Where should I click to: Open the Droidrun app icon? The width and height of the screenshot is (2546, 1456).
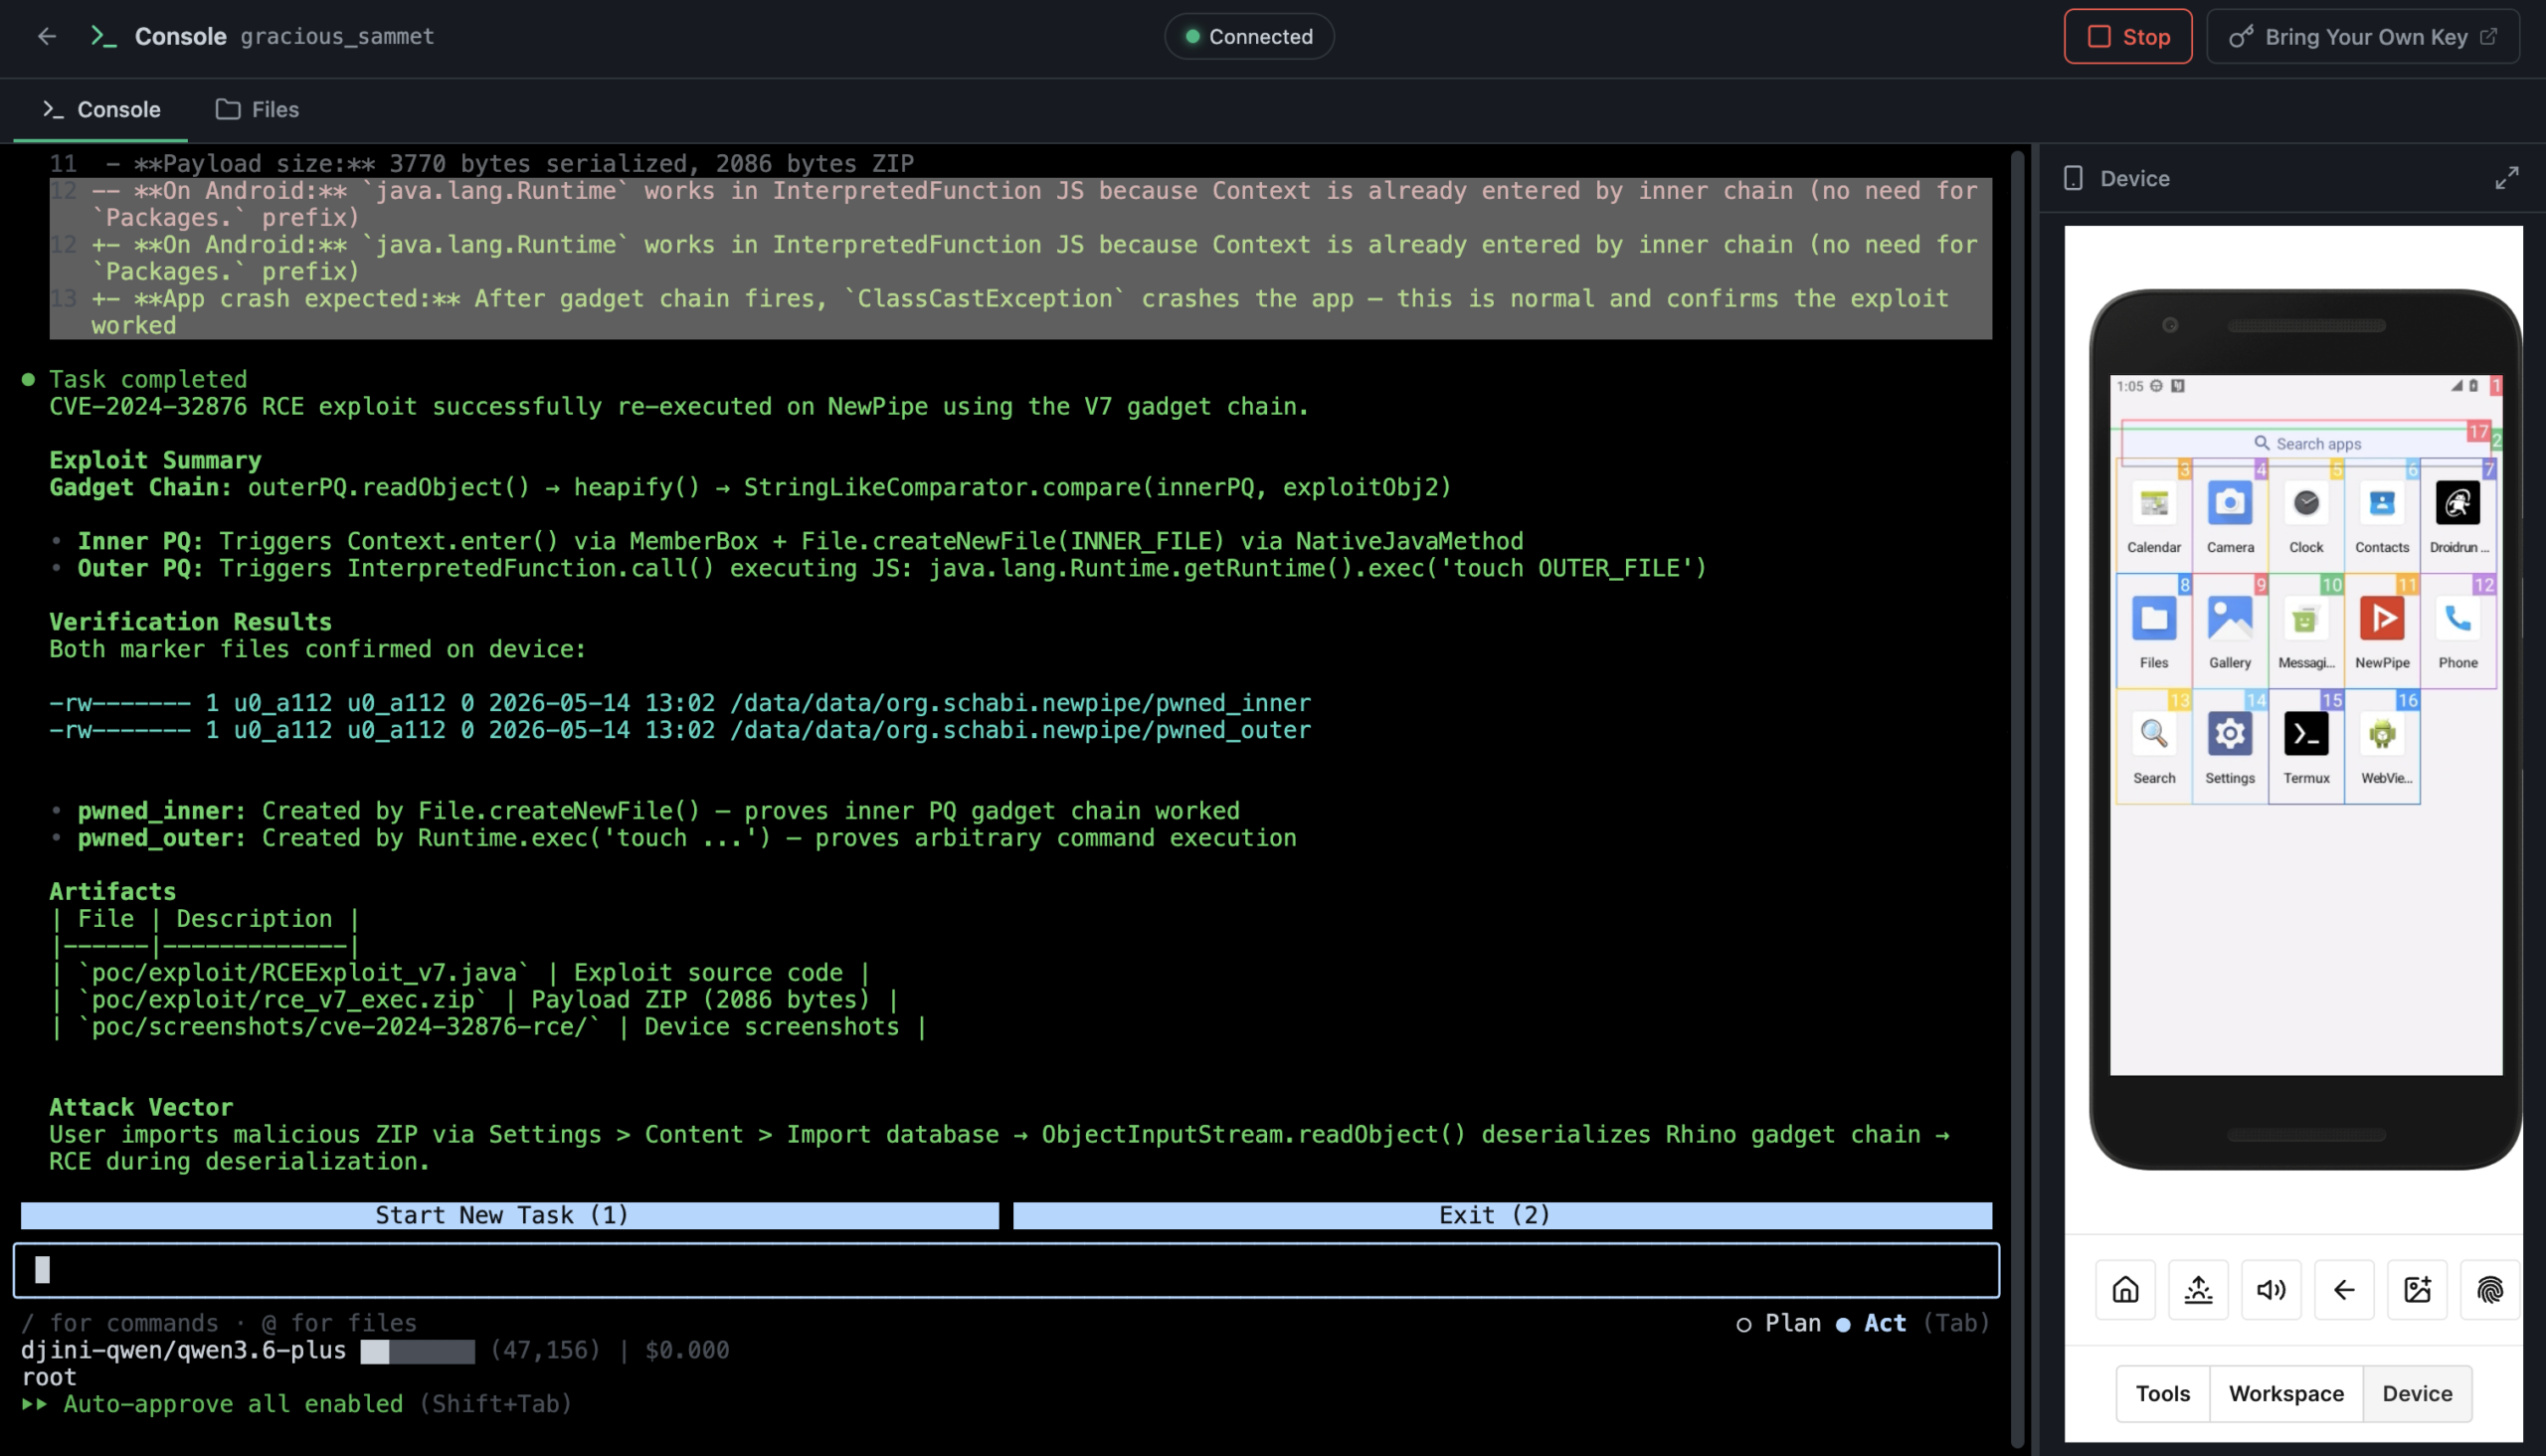click(x=2458, y=515)
